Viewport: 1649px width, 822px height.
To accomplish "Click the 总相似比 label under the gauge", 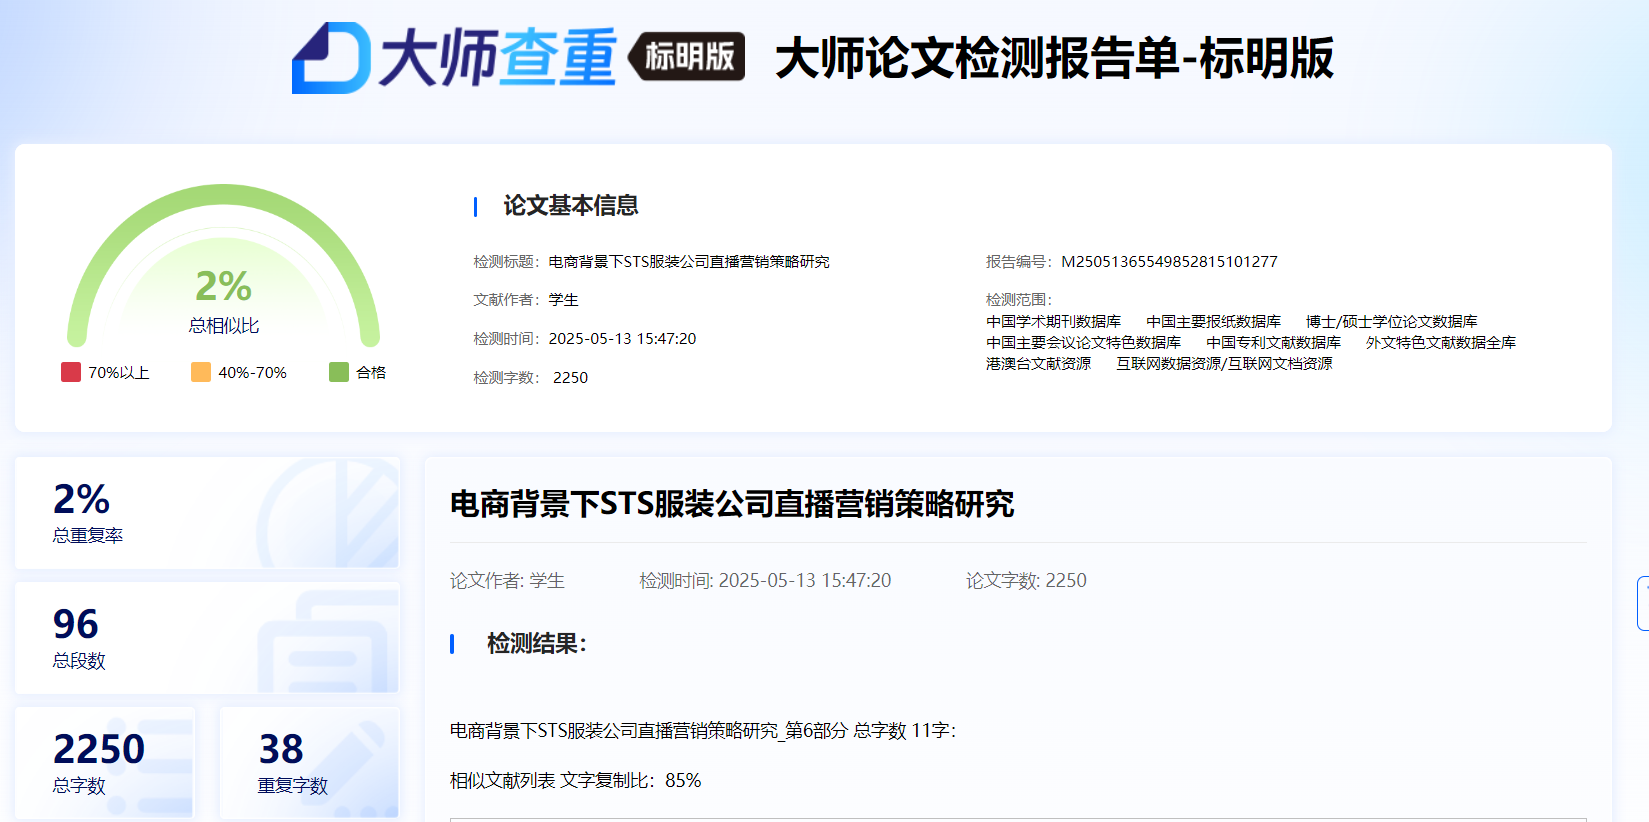I will [x=223, y=326].
